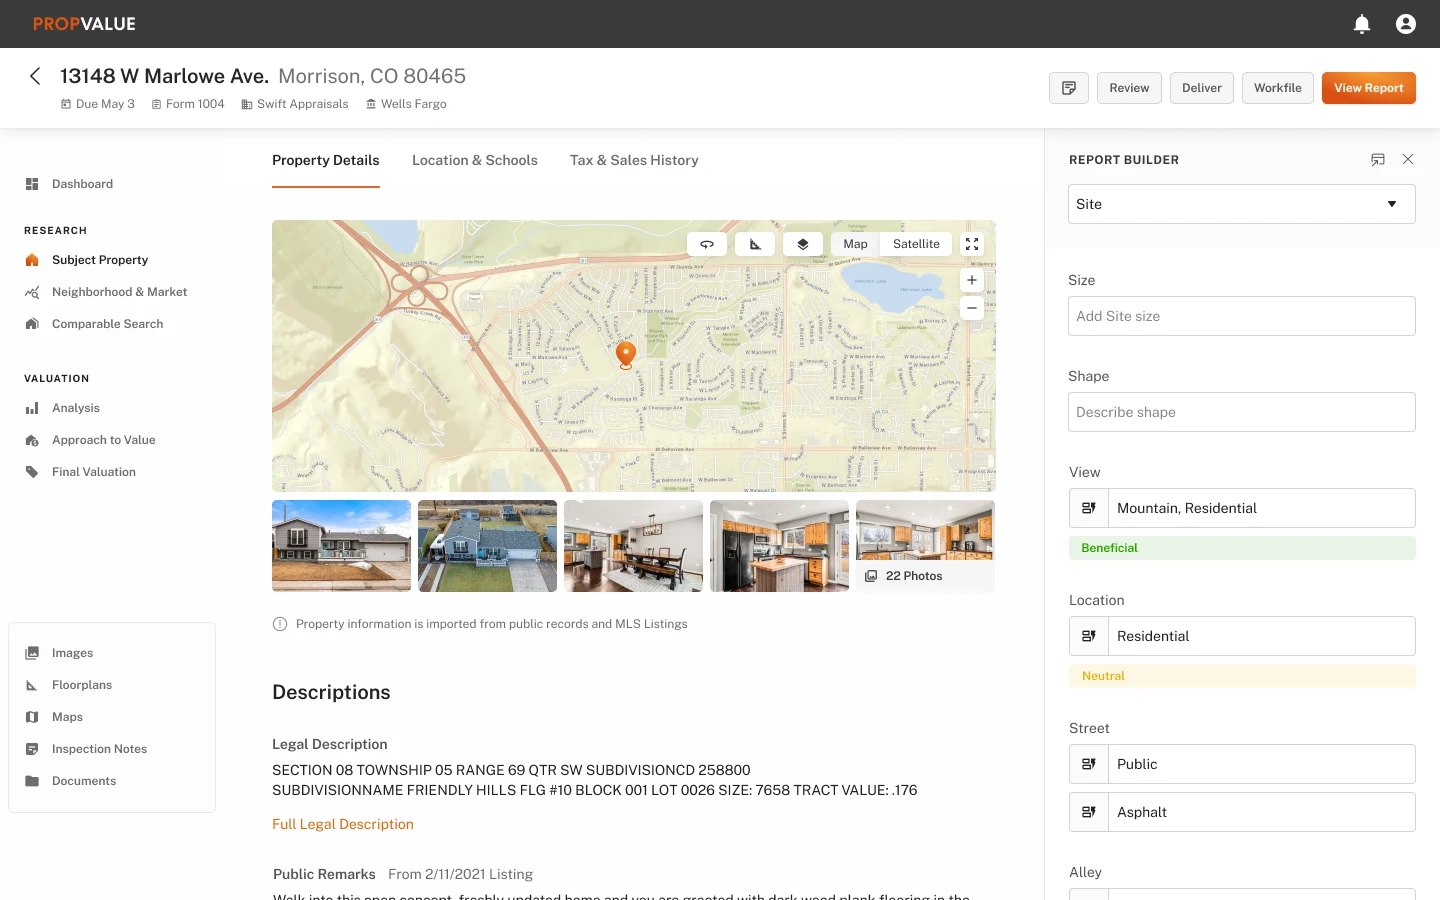The image size is (1440, 900).
Task: Click the Describe shape input field
Action: click(x=1242, y=412)
